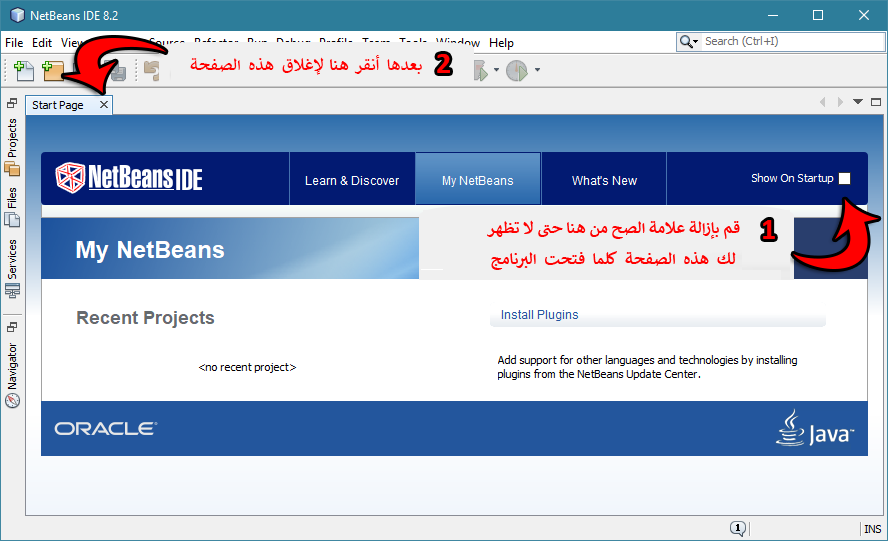The width and height of the screenshot is (888, 541).
Task: Open the Projects side panel
Action: (x=12, y=146)
